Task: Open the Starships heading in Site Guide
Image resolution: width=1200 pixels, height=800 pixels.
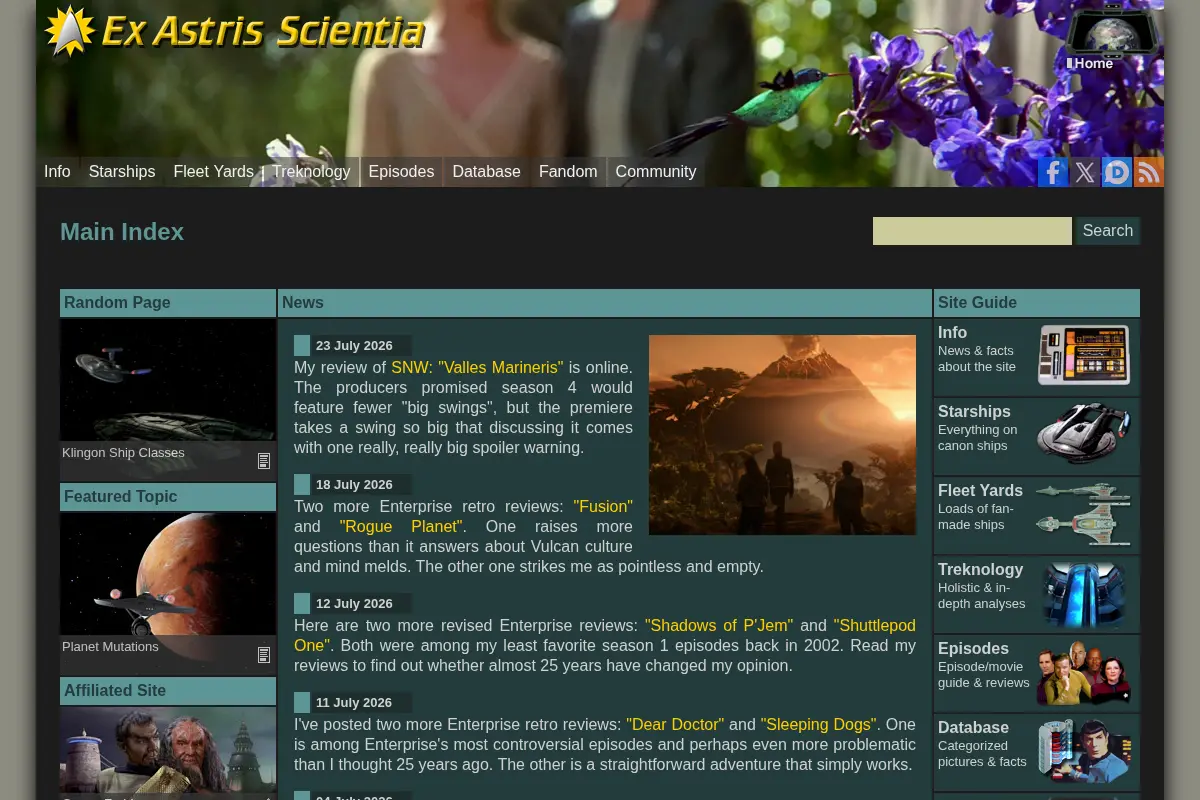Action: (x=974, y=412)
